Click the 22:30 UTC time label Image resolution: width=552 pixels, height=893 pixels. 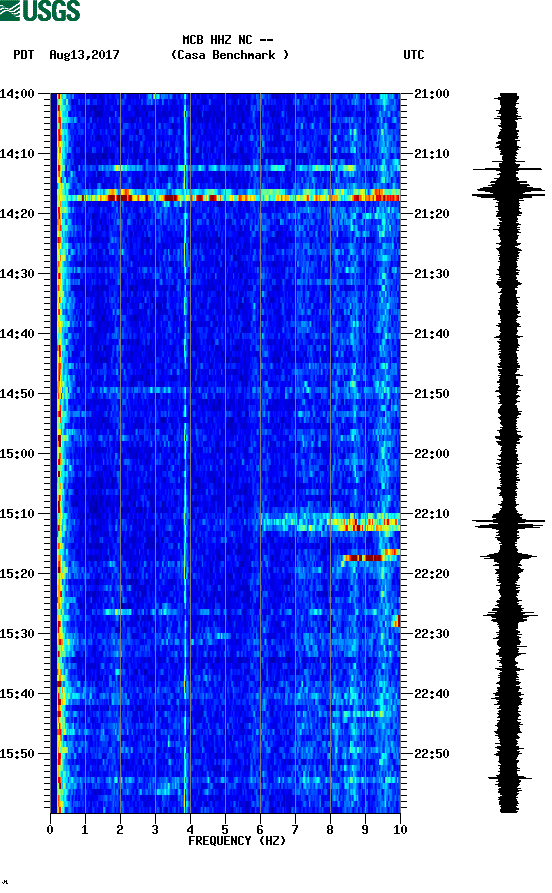(x=432, y=634)
